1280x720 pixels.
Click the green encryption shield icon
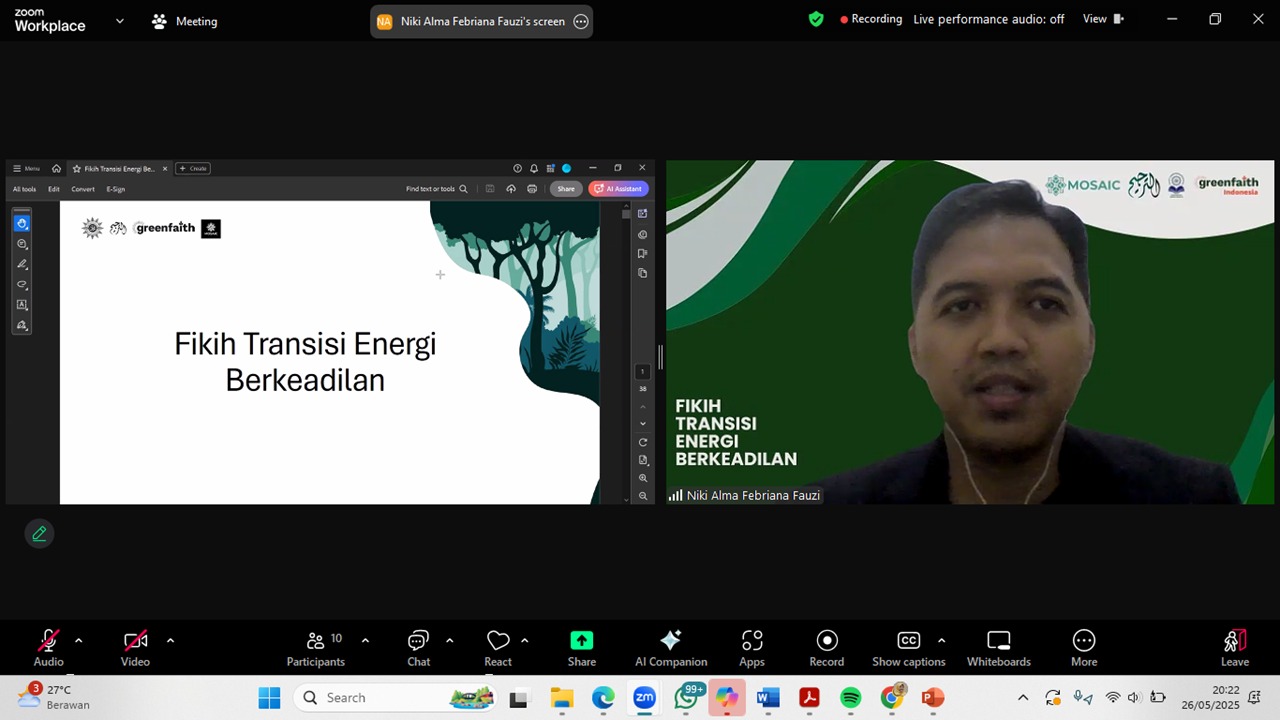coord(816,19)
